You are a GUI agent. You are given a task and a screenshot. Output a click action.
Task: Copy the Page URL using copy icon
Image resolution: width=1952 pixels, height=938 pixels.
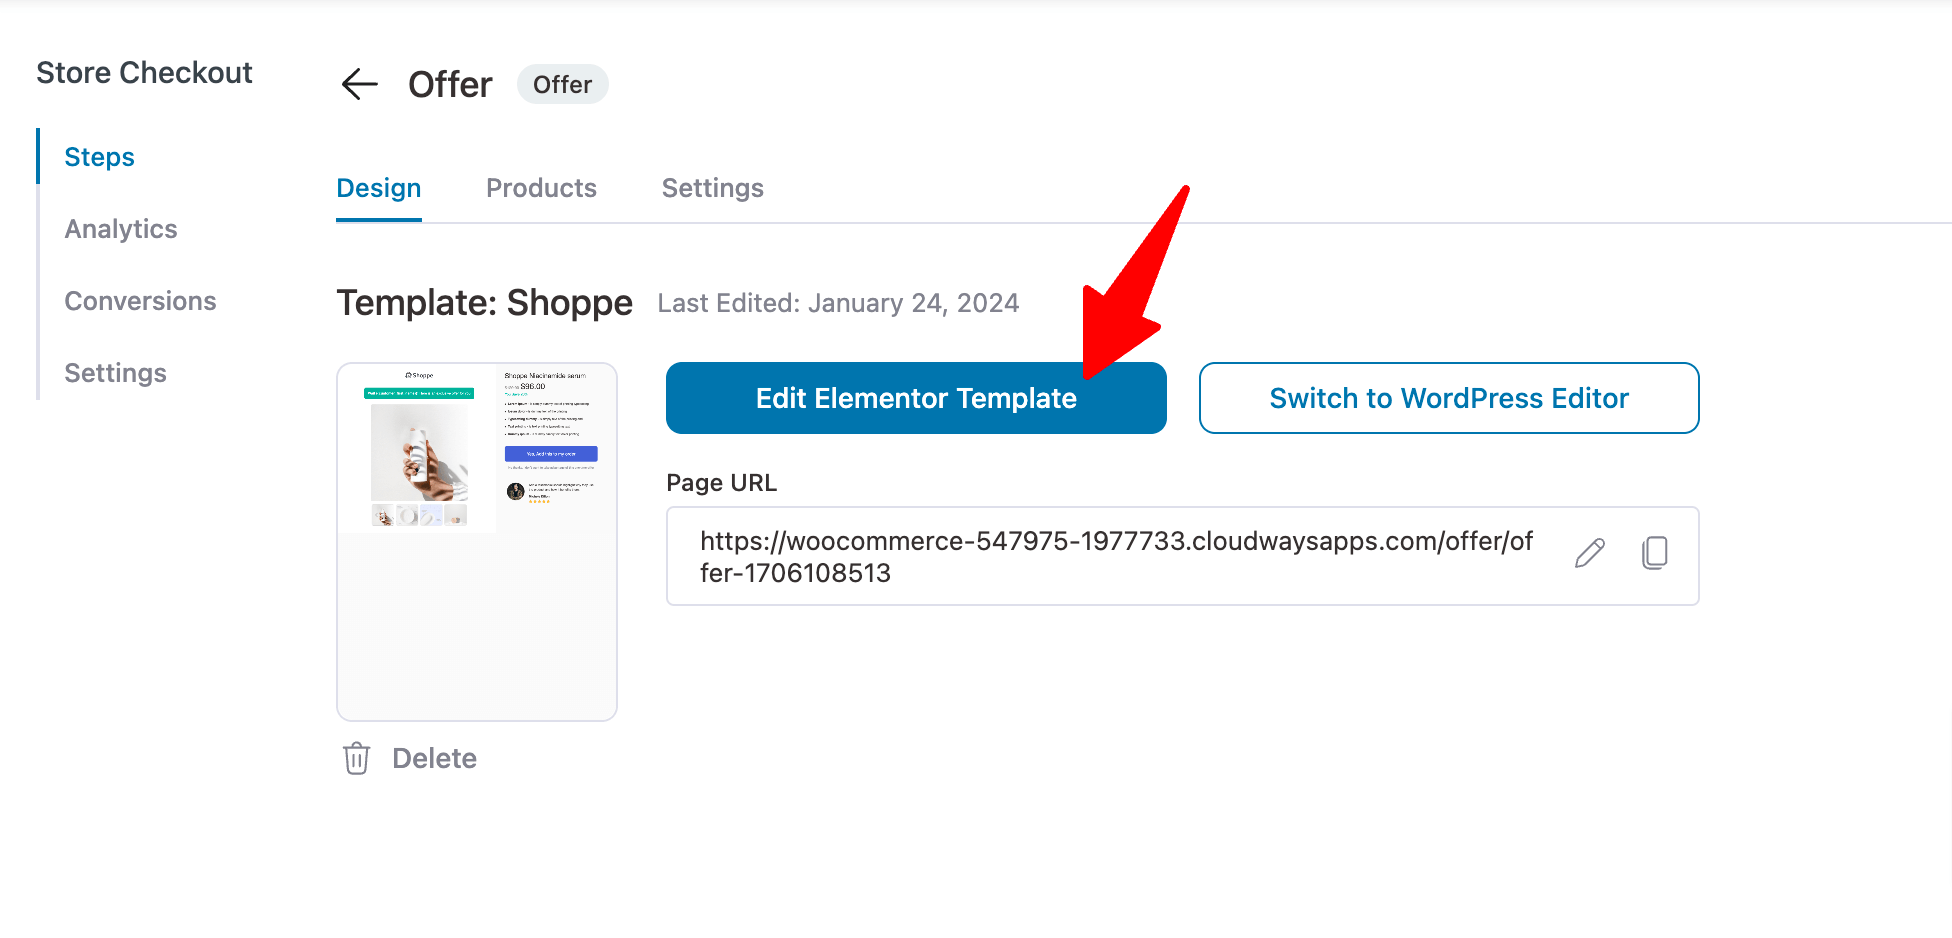[1655, 553]
